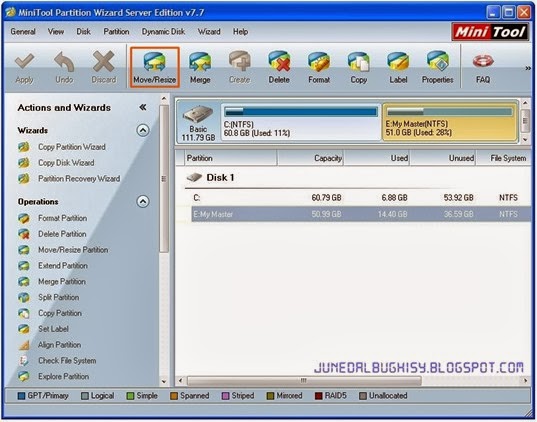Open the Wizard menu
Screen dimensions: 537x422
209,32
